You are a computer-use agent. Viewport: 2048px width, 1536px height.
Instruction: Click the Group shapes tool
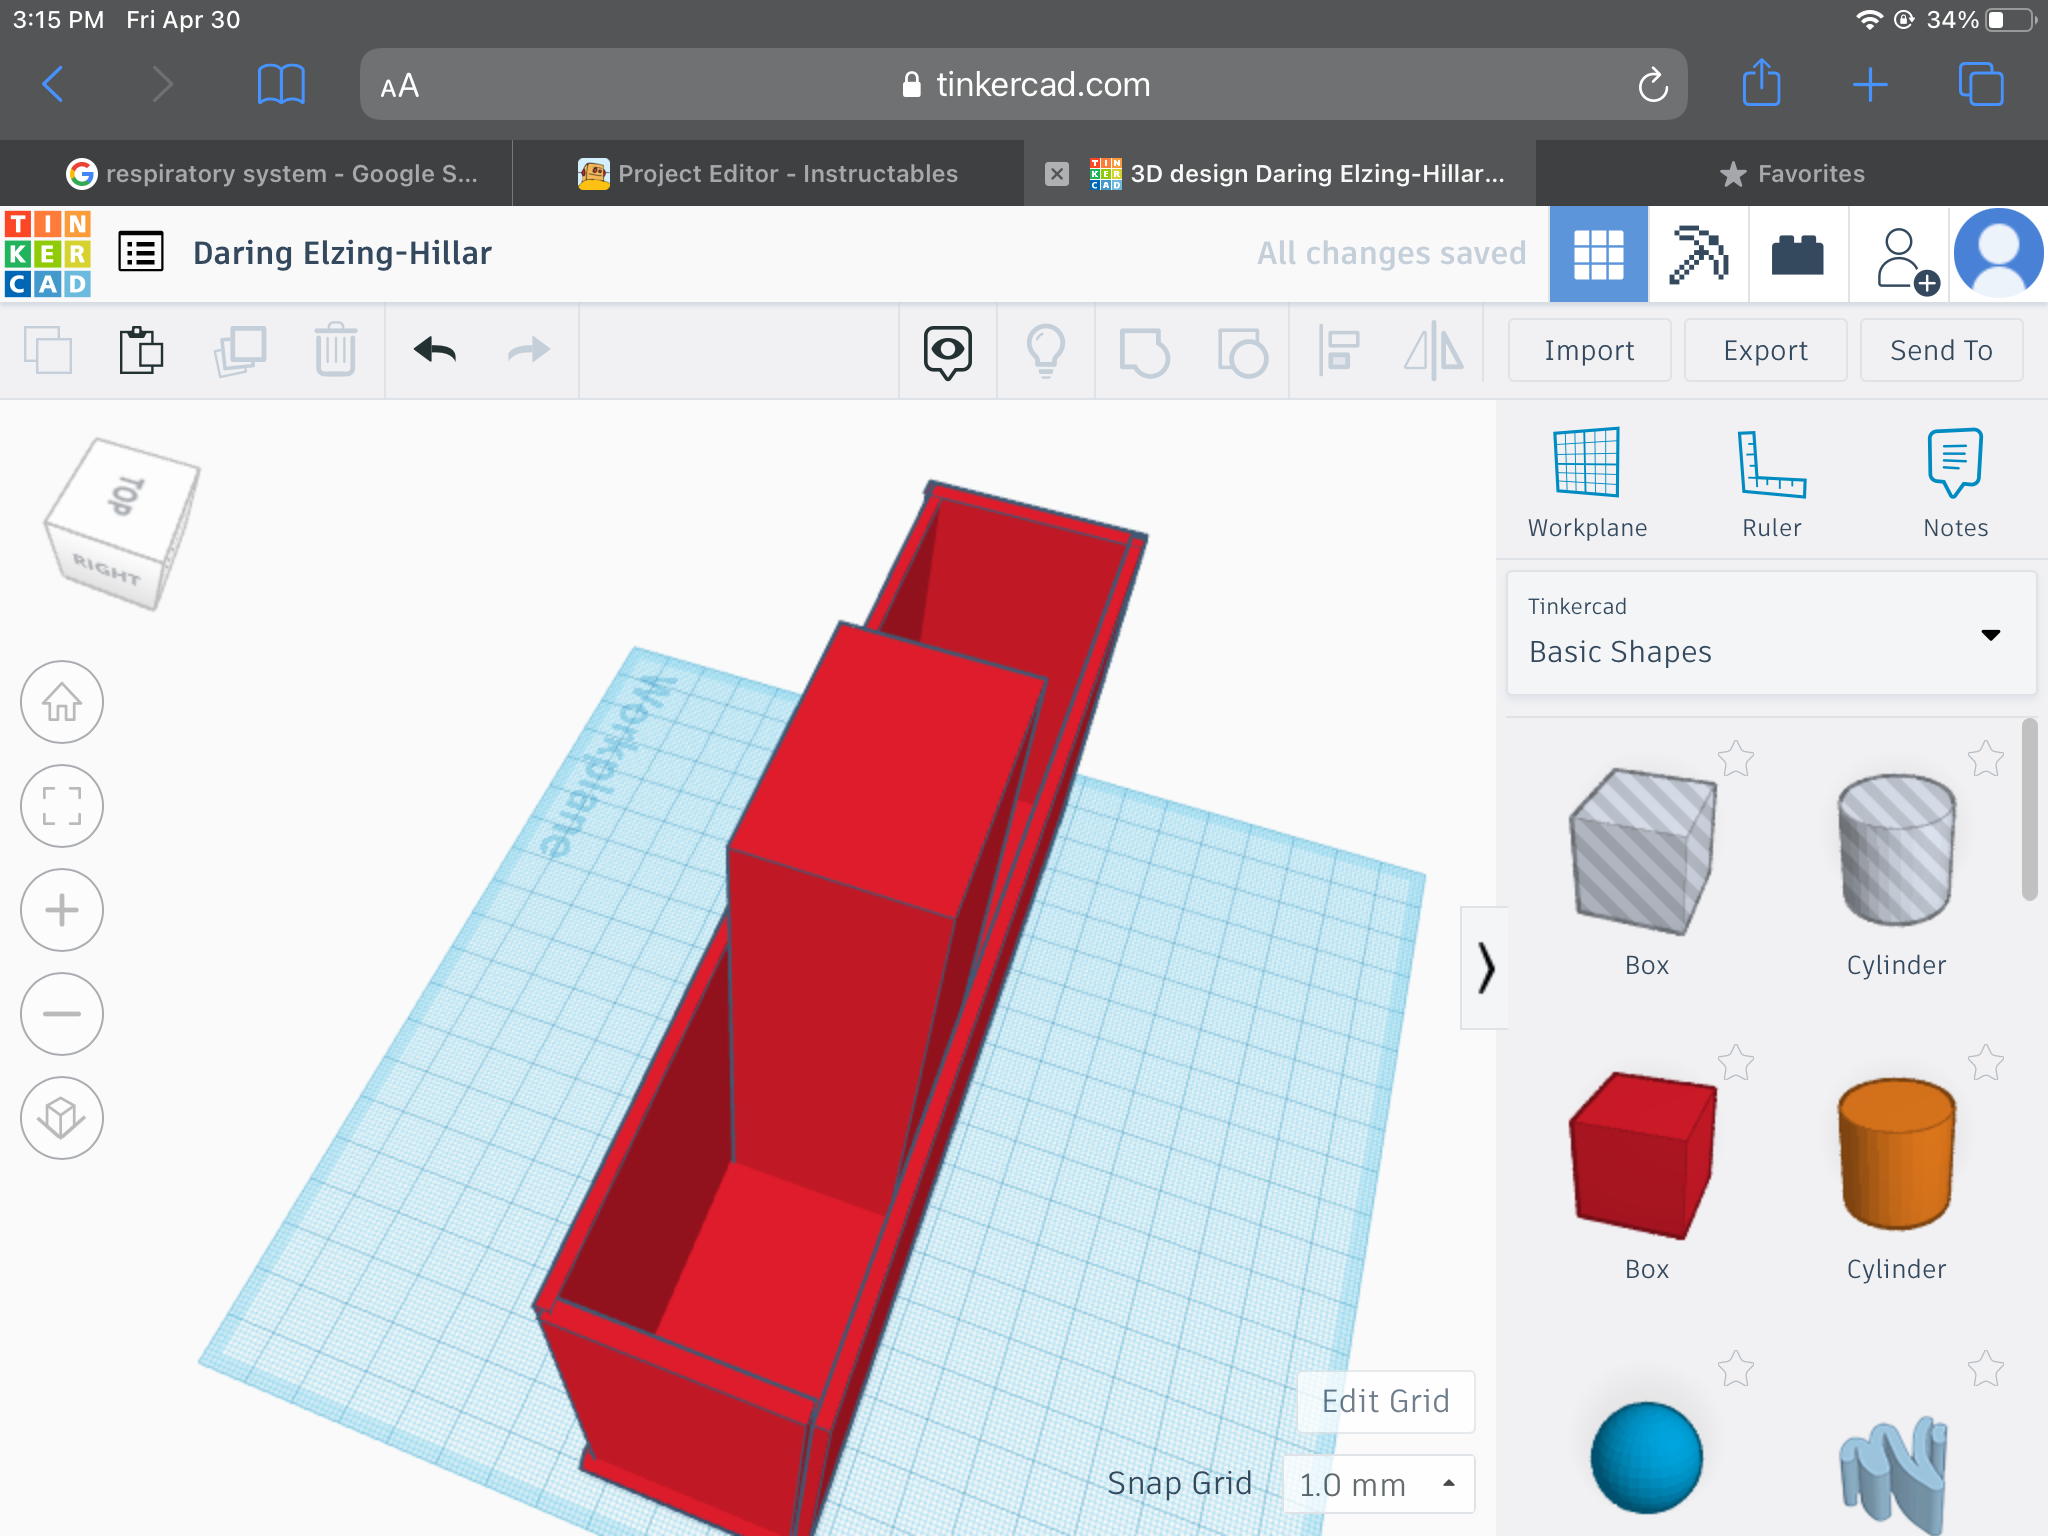click(x=1144, y=352)
